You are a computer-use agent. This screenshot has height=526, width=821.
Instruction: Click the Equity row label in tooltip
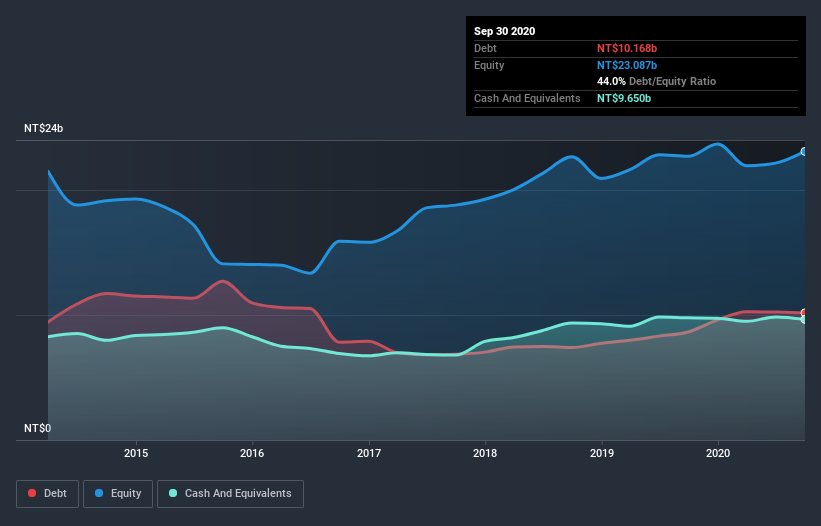[489, 65]
